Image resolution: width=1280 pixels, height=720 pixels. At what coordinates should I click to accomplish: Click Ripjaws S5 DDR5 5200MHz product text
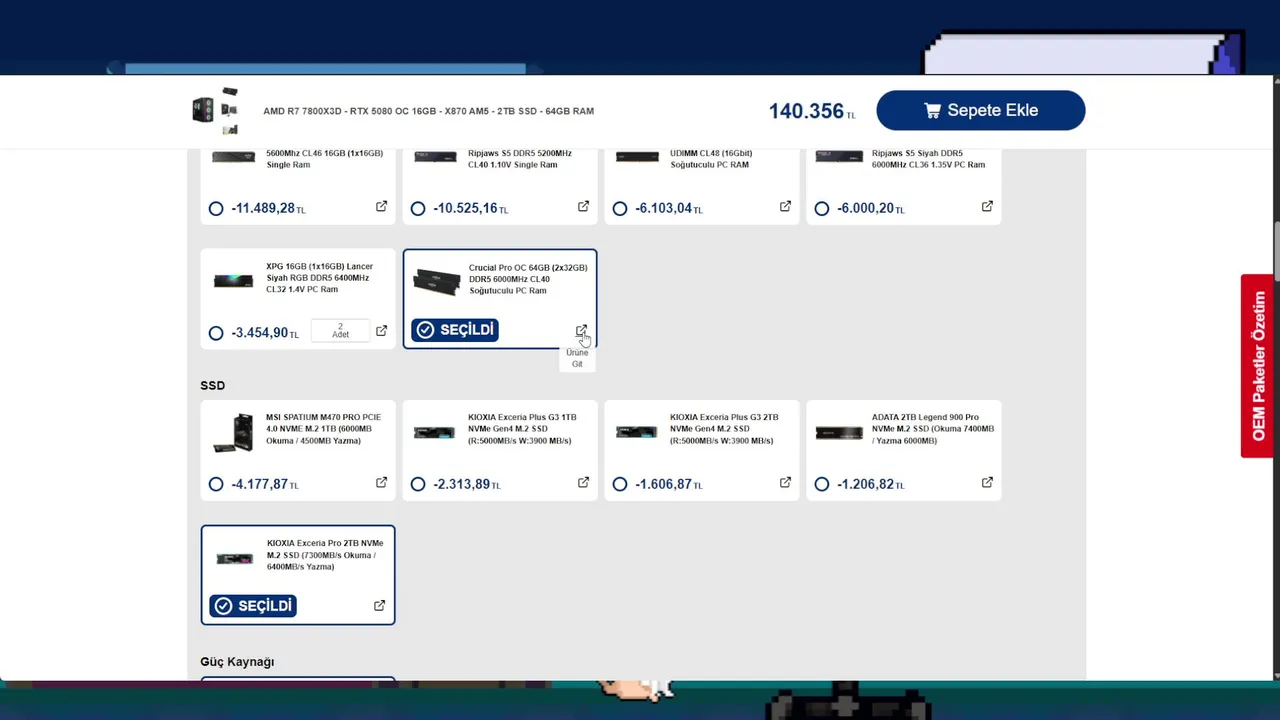[x=520, y=159]
